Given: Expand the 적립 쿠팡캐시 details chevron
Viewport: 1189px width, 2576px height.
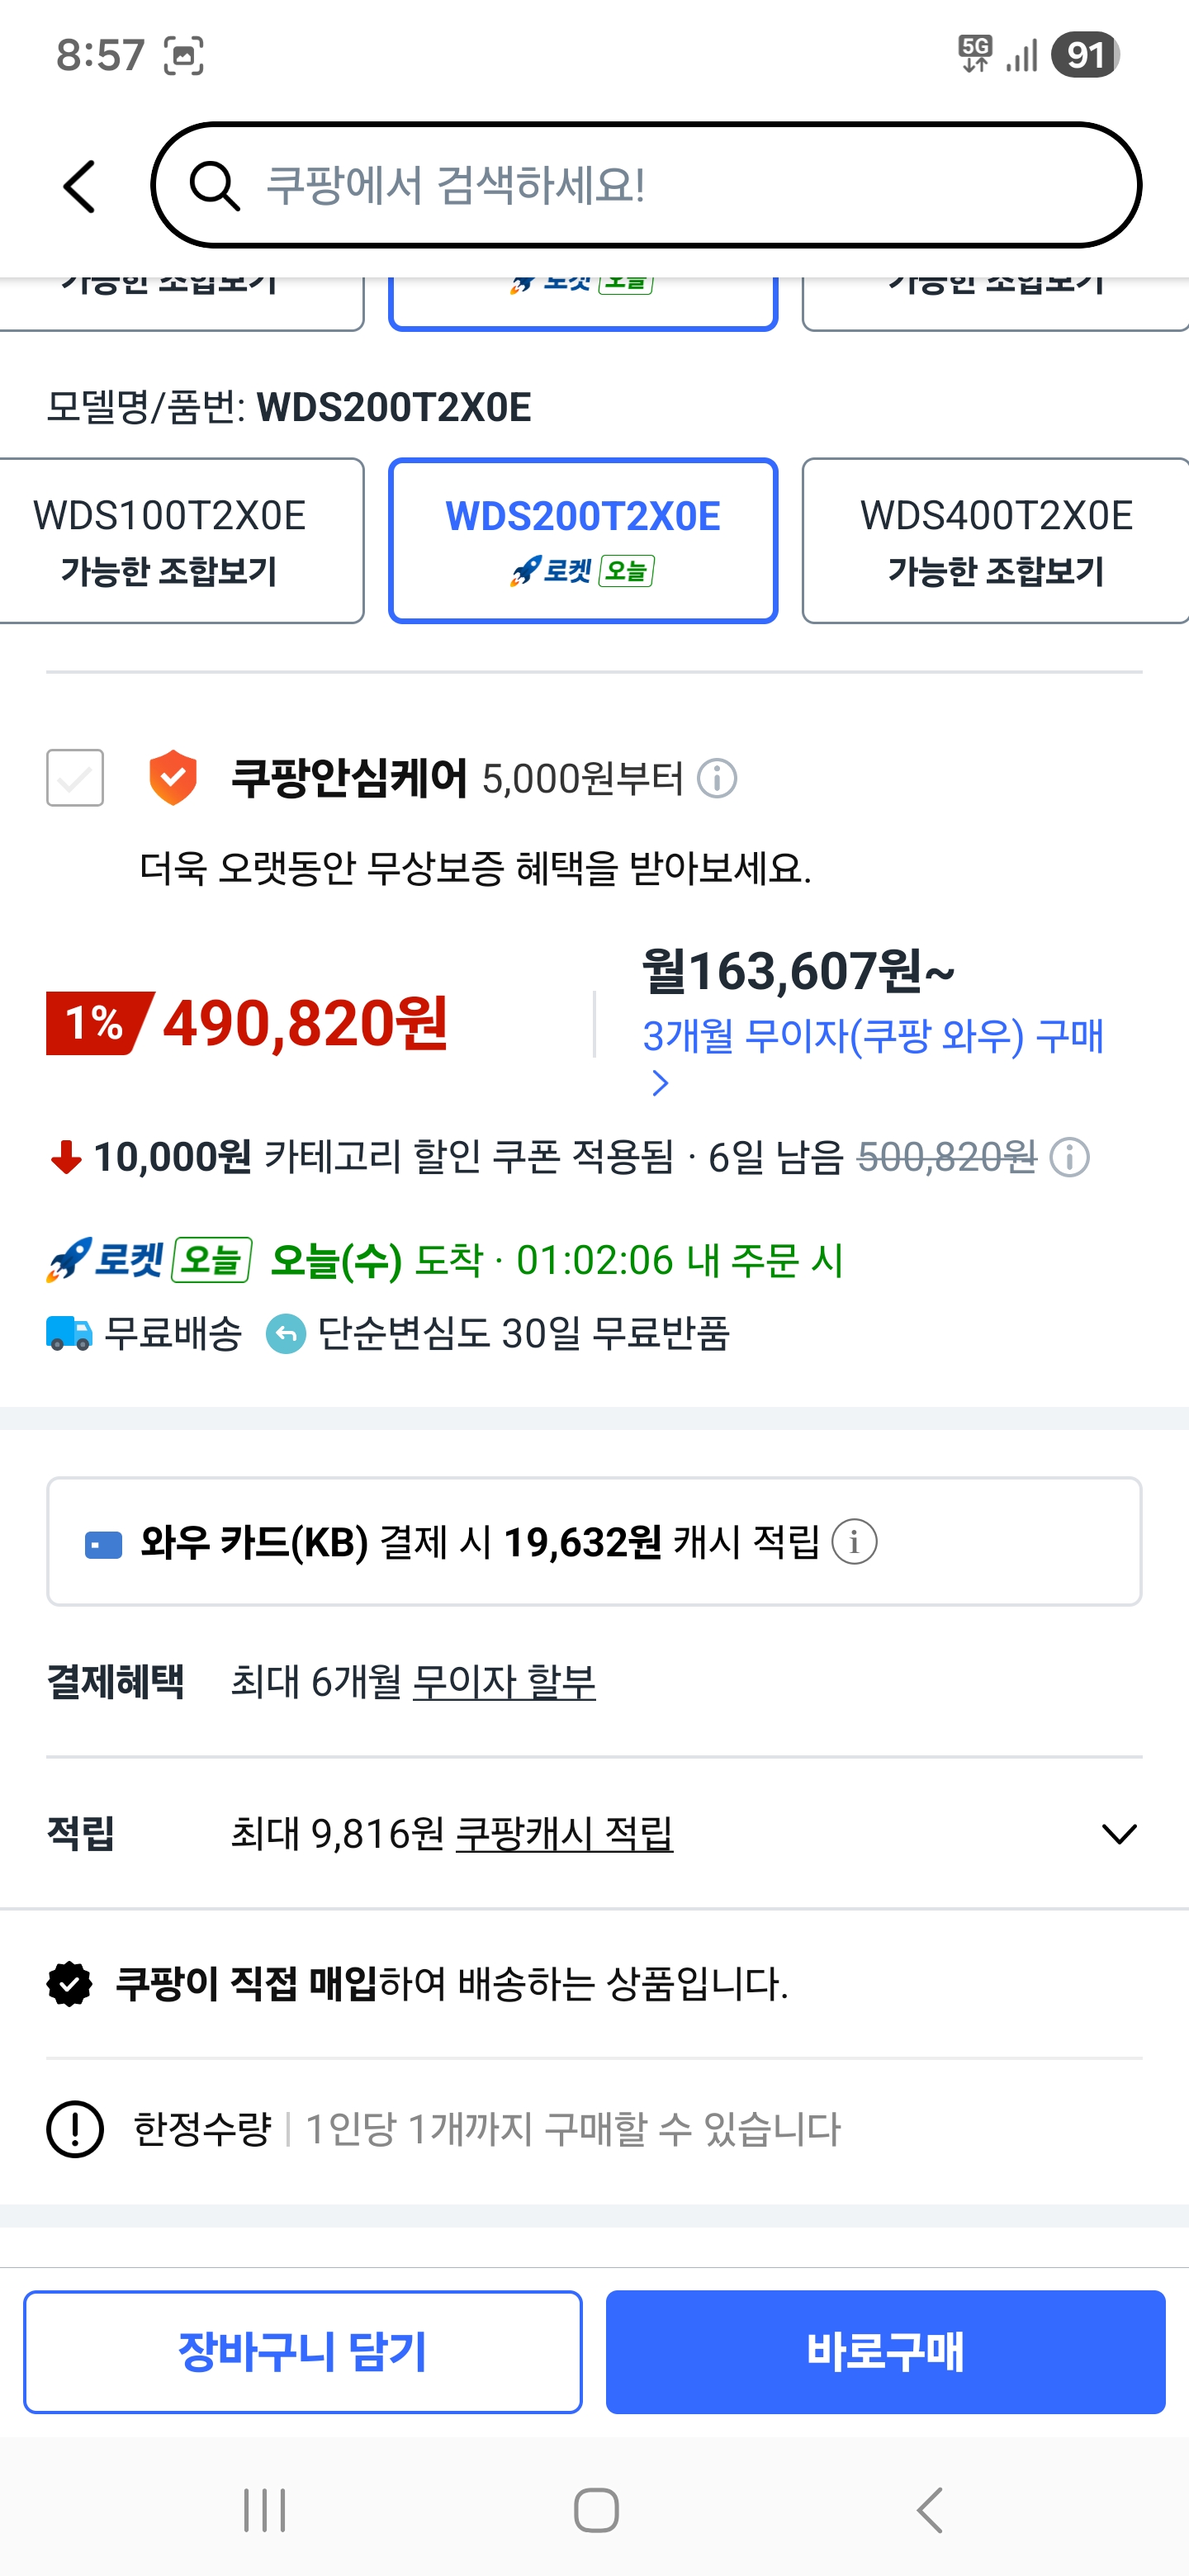Looking at the screenshot, I should click(x=1118, y=1833).
